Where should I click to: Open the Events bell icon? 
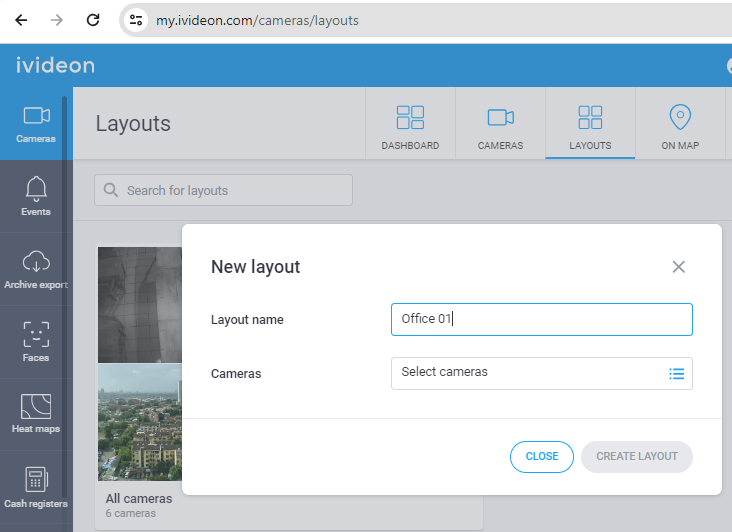tap(36, 189)
